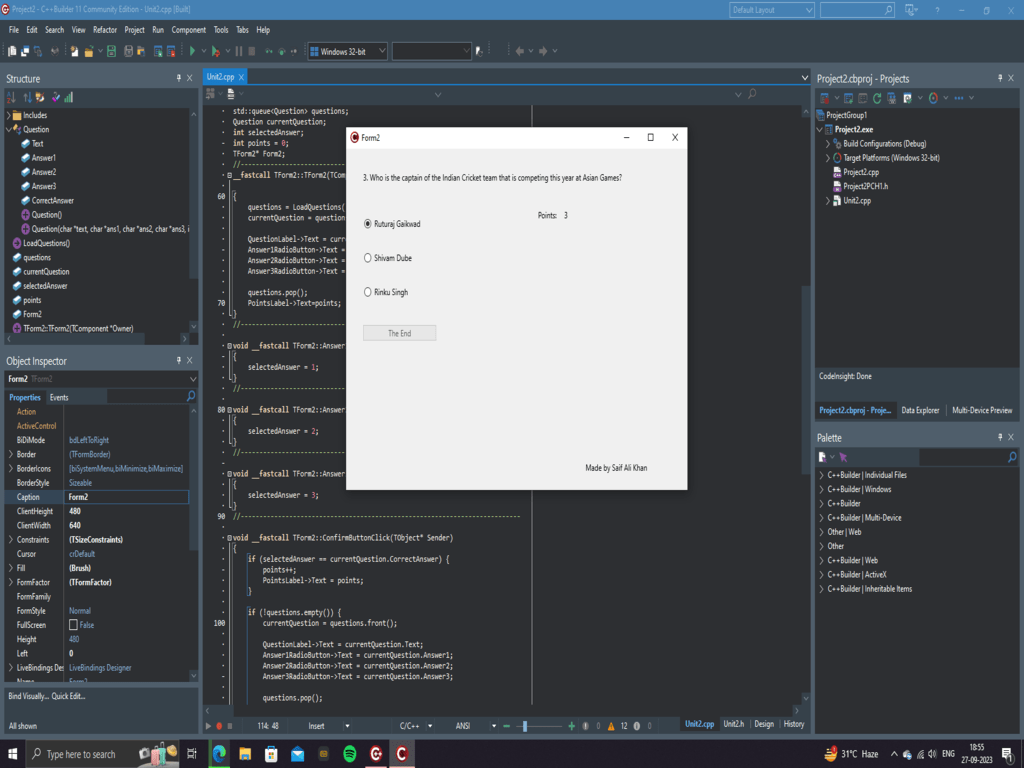Click the Pause program icon in toolbar
This screenshot has height=768, width=1024.
coord(239,51)
